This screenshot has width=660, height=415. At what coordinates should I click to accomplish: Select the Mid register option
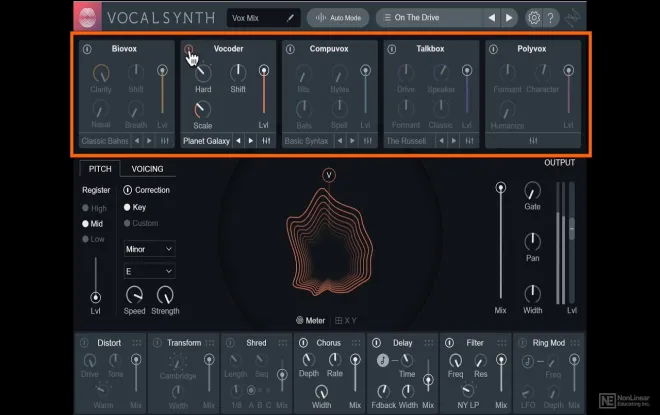click(x=93, y=224)
